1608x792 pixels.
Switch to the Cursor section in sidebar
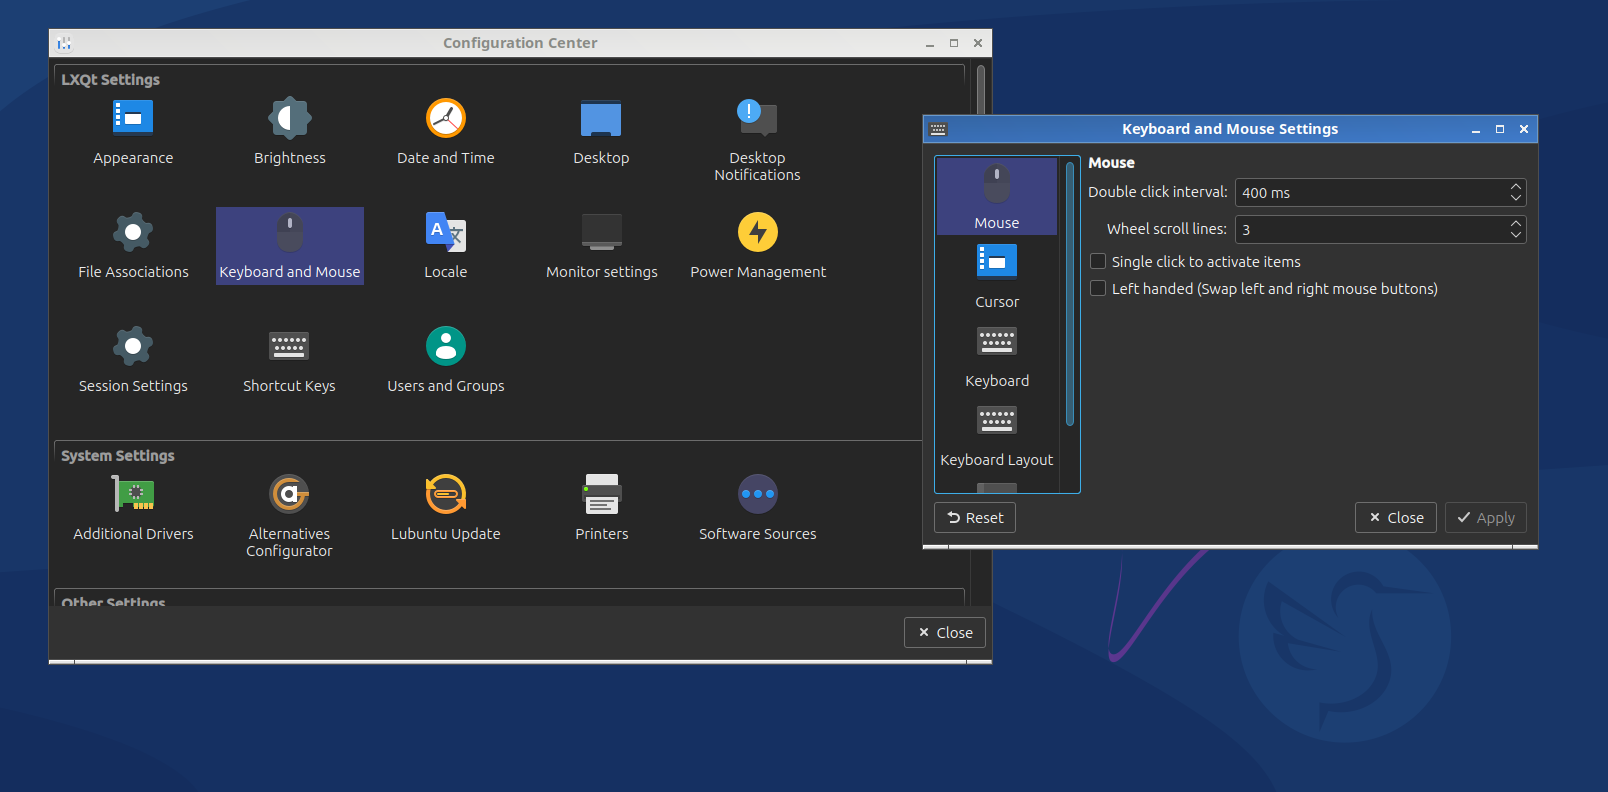(x=997, y=275)
